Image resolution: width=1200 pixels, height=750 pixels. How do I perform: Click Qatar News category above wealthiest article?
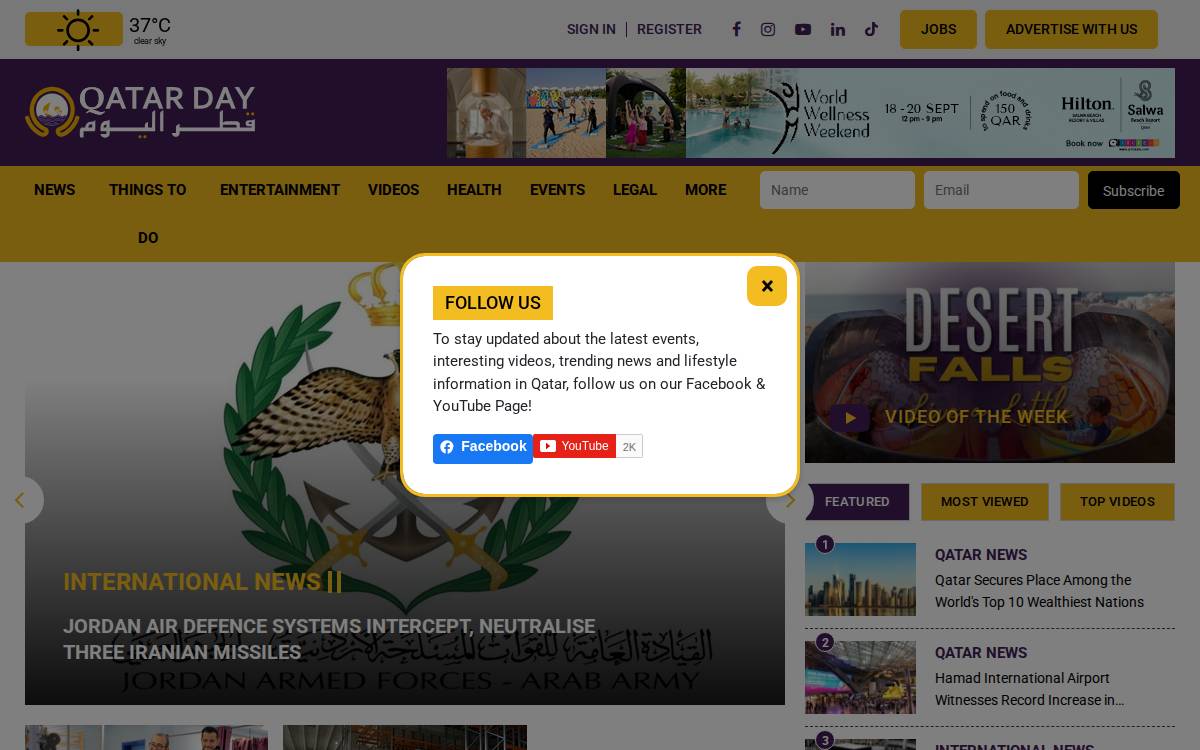981,555
